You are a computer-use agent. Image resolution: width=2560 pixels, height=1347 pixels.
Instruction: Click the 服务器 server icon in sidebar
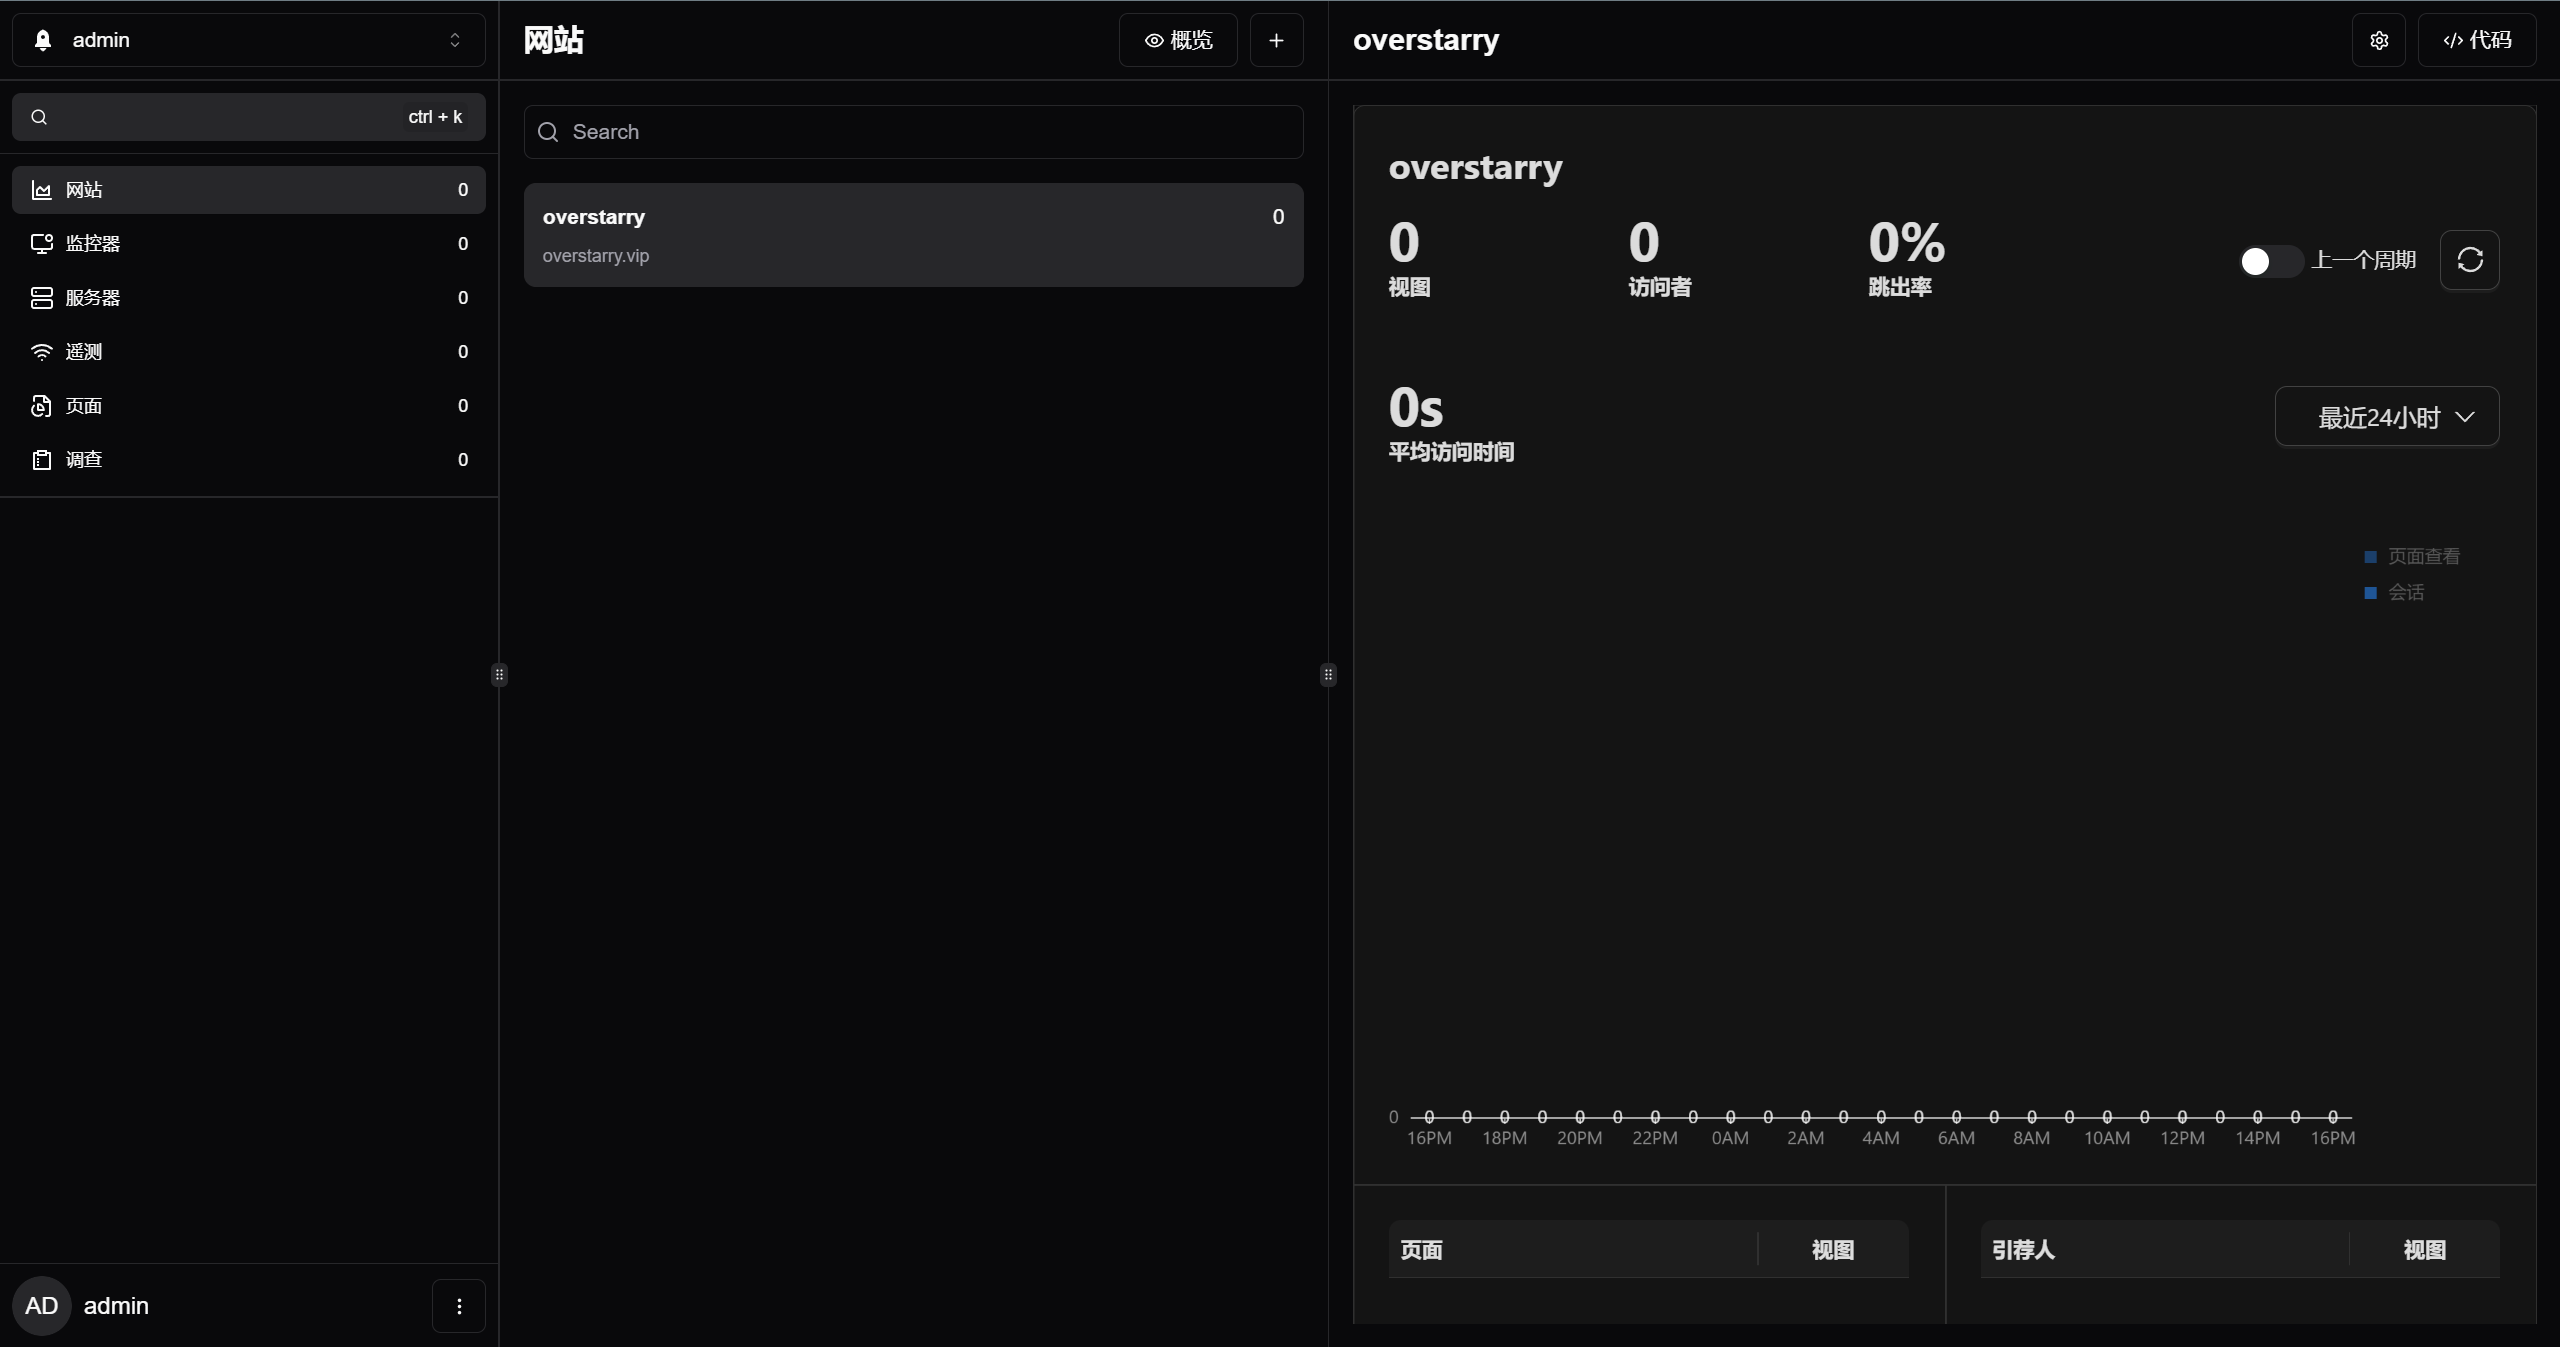pos(41,298)
